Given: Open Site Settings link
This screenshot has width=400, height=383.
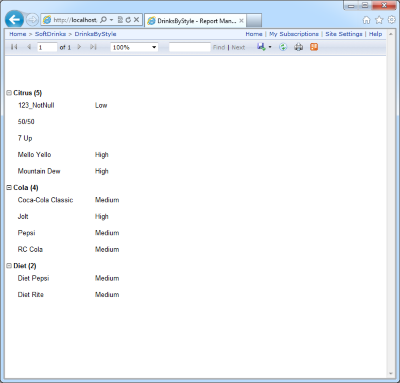Looking at the screenshot, I should (344, 34).
